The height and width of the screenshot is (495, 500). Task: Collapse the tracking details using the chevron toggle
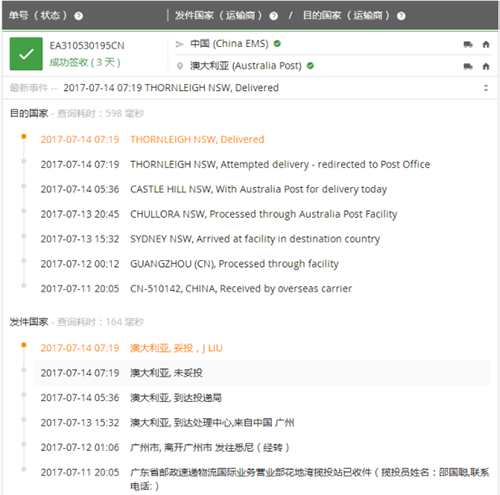click(x=486, y=88)
